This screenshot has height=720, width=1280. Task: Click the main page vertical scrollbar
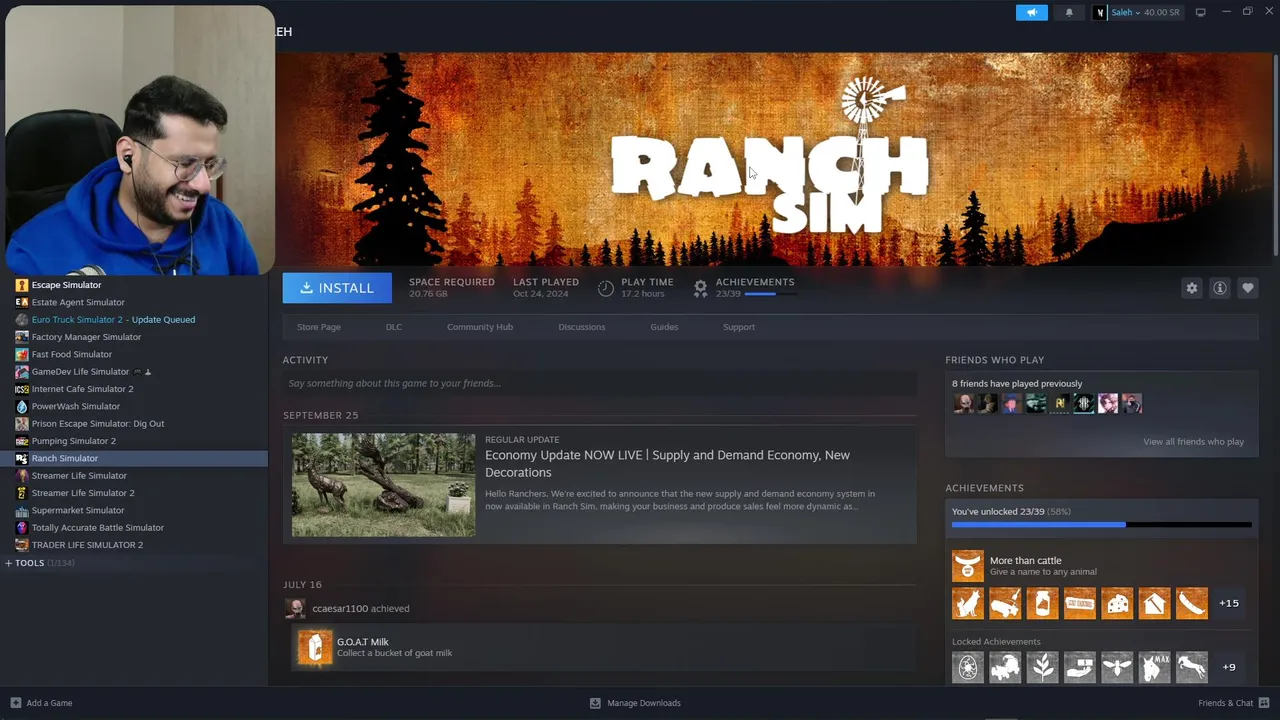click(1275, 155)
